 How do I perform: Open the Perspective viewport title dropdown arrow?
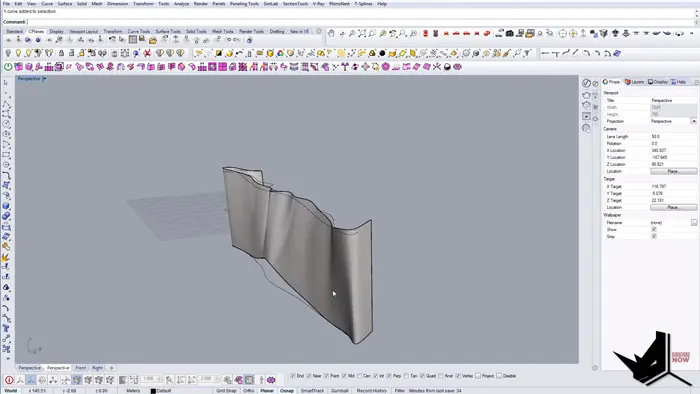(x=45, y=79)
